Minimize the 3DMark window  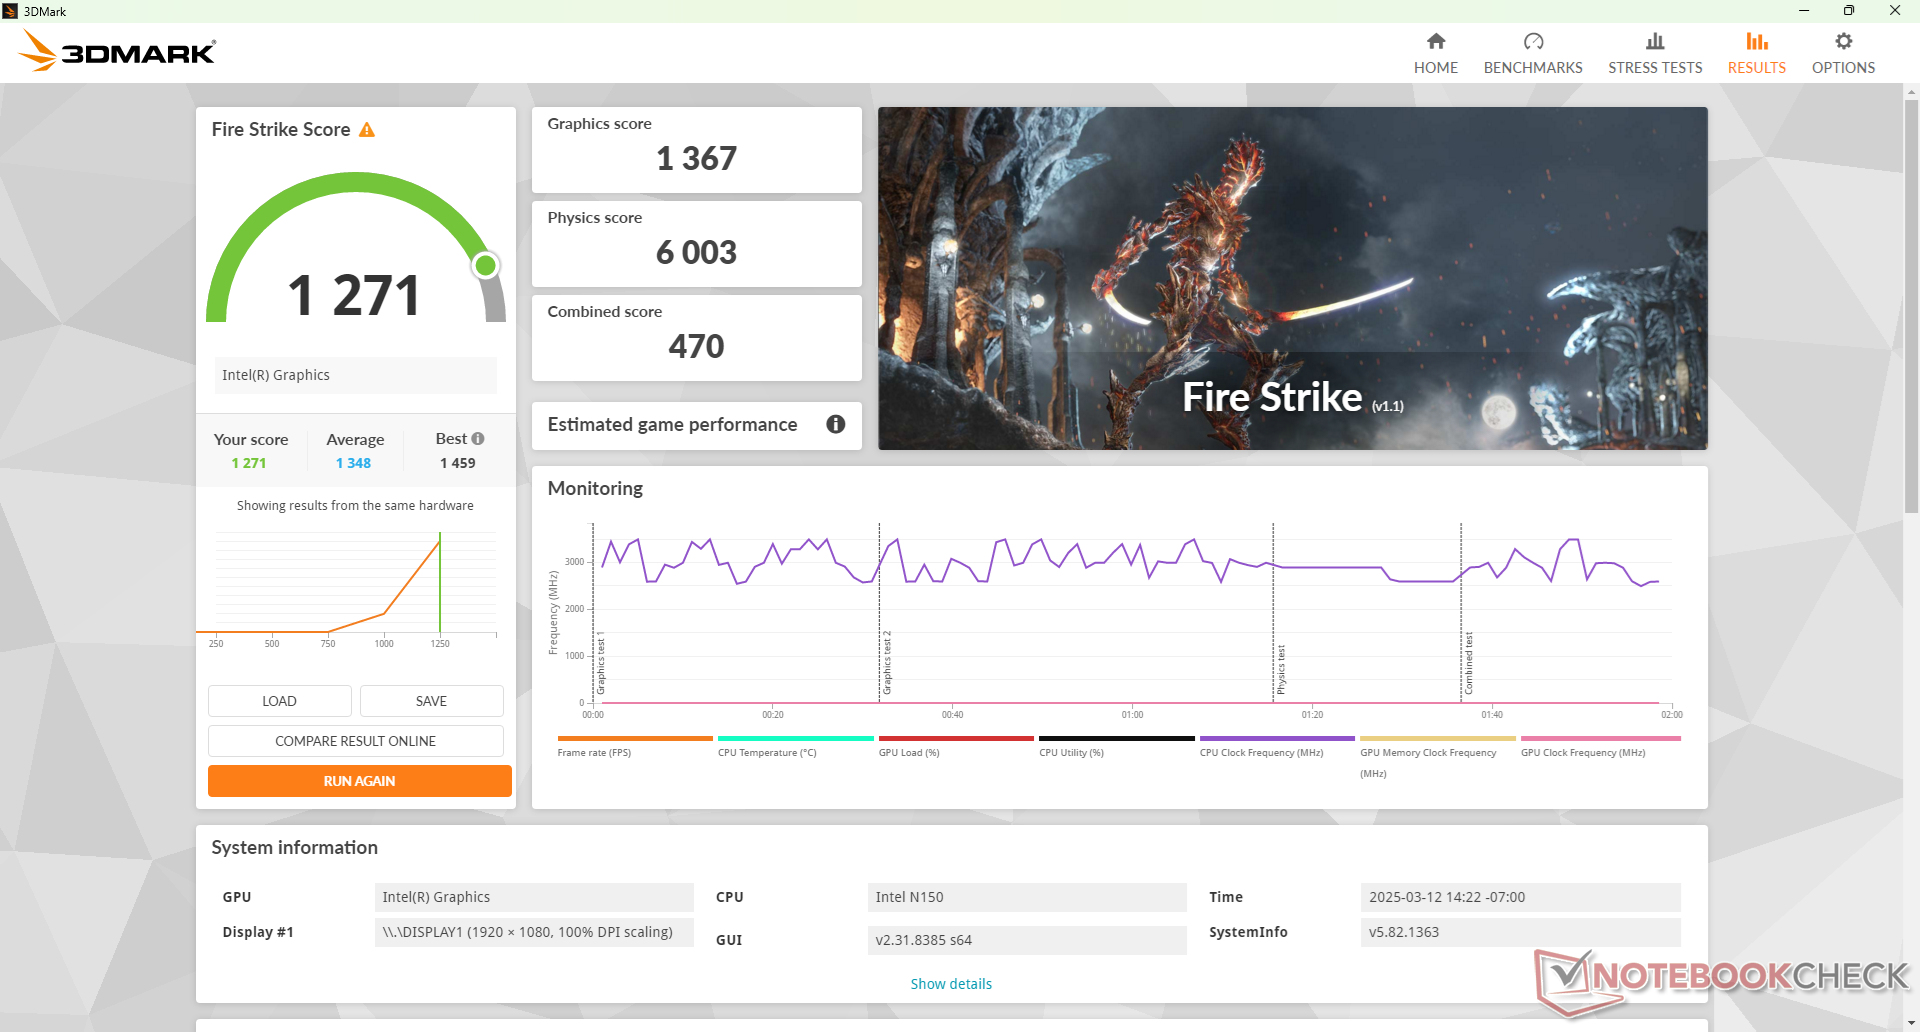1804,11
